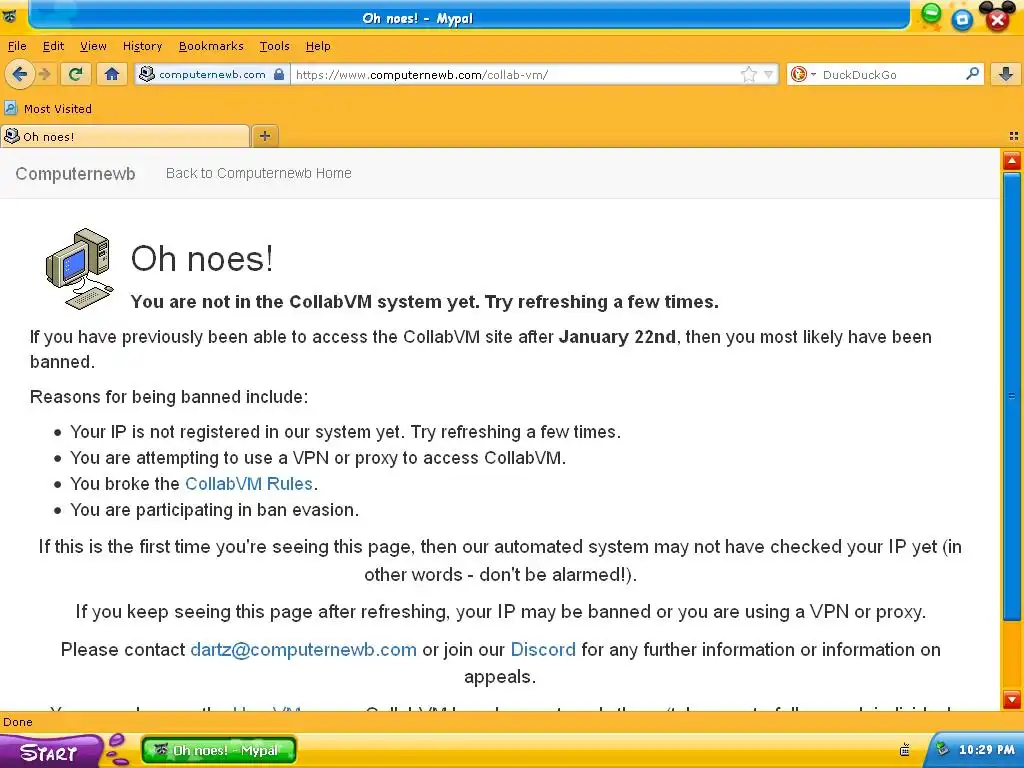This screenshot has height=768, width=1024.
Task: Open the History menu
Action: tap(142, 46)
